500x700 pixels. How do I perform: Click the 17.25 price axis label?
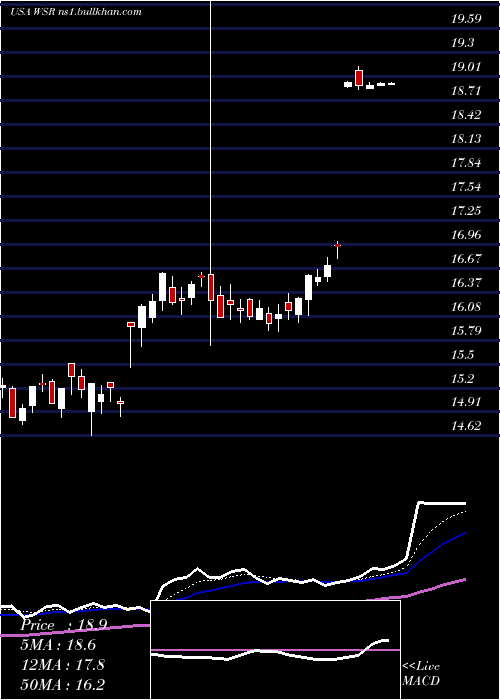466,211
